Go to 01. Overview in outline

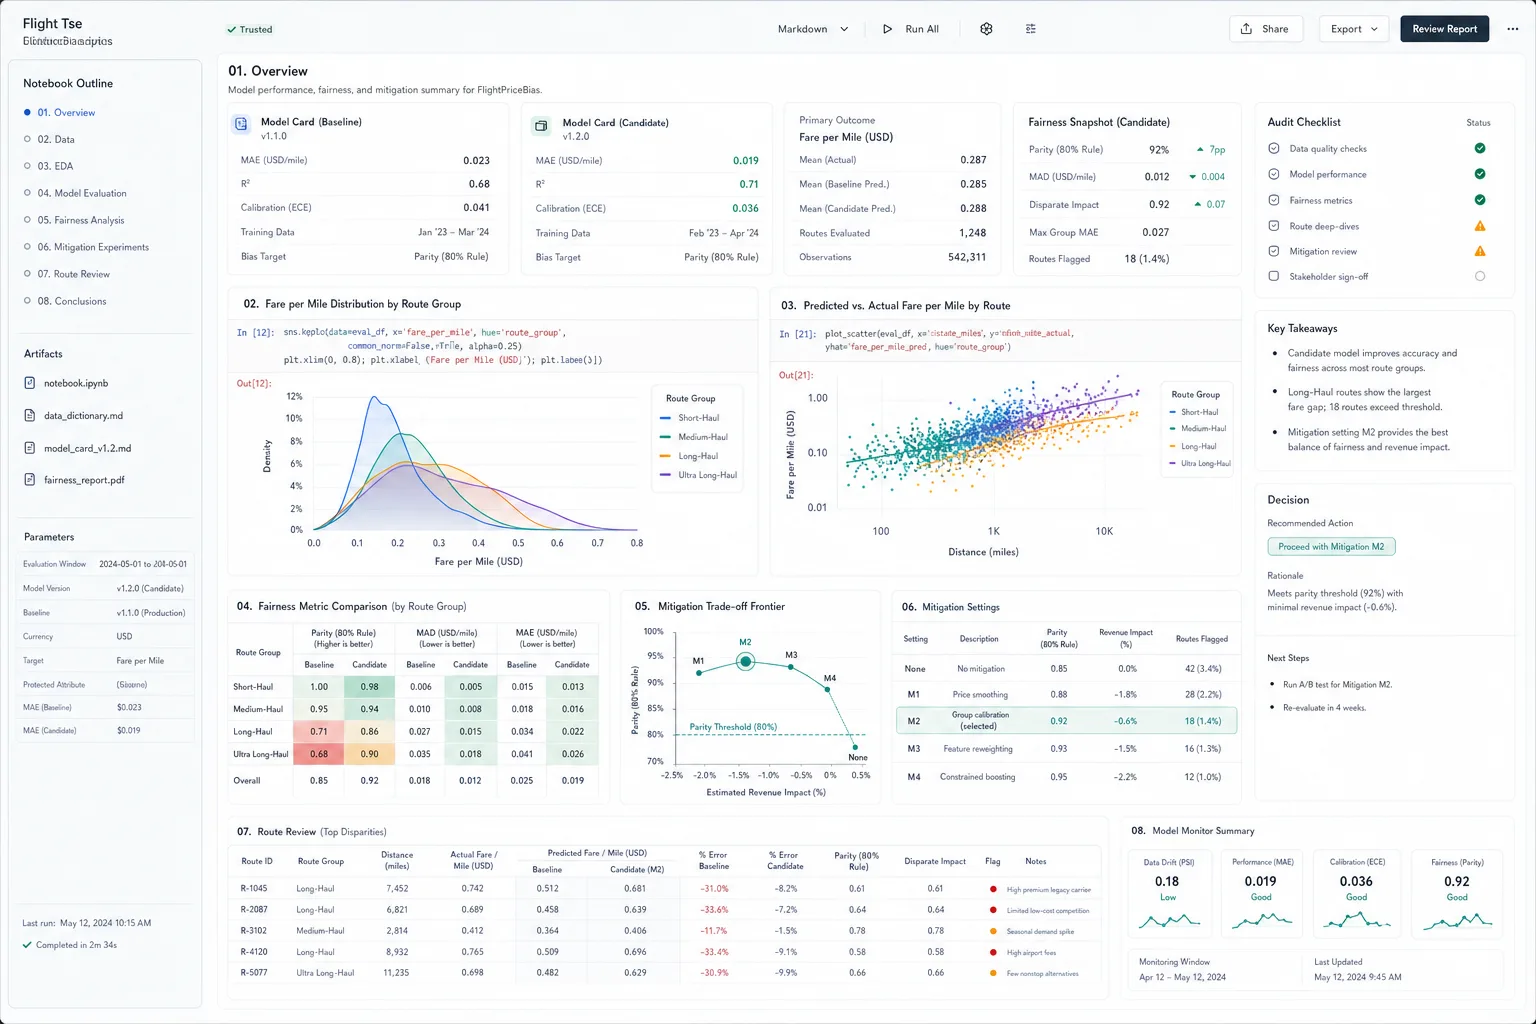[66, 113]
